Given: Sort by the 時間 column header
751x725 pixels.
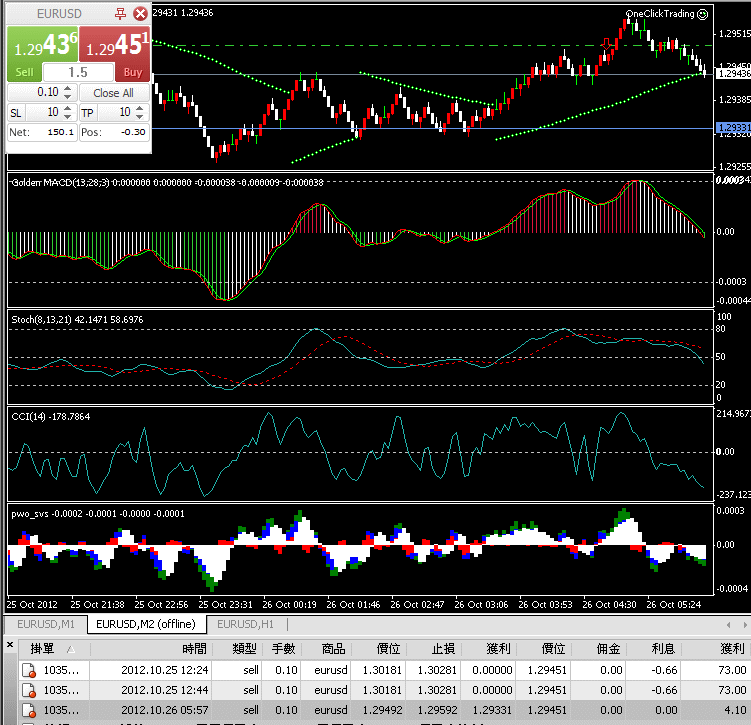Looking at the screenshot, I should click(x=151, y=649).
